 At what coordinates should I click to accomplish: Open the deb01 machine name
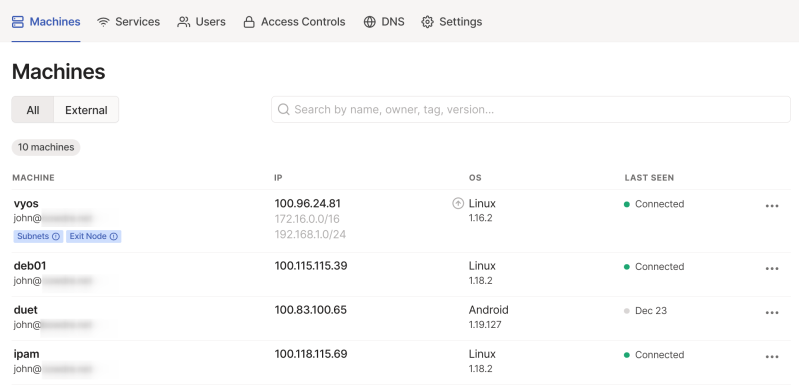(x=30, y=266)
